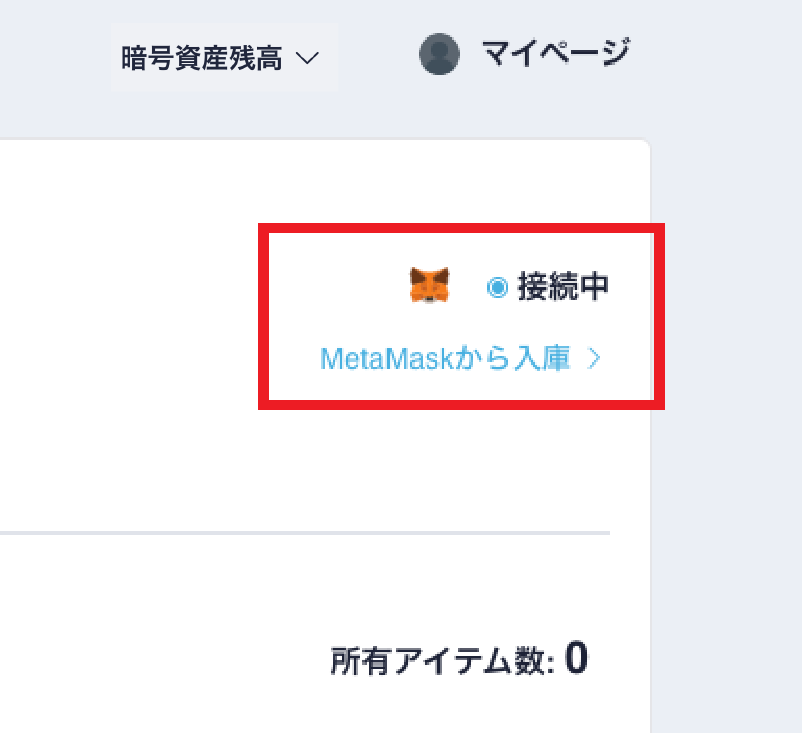Viewport: 803px width, 734px height.
Task: Click empty header space between 暗号資産残高 and avatar
Action: (x=378, y=56)
